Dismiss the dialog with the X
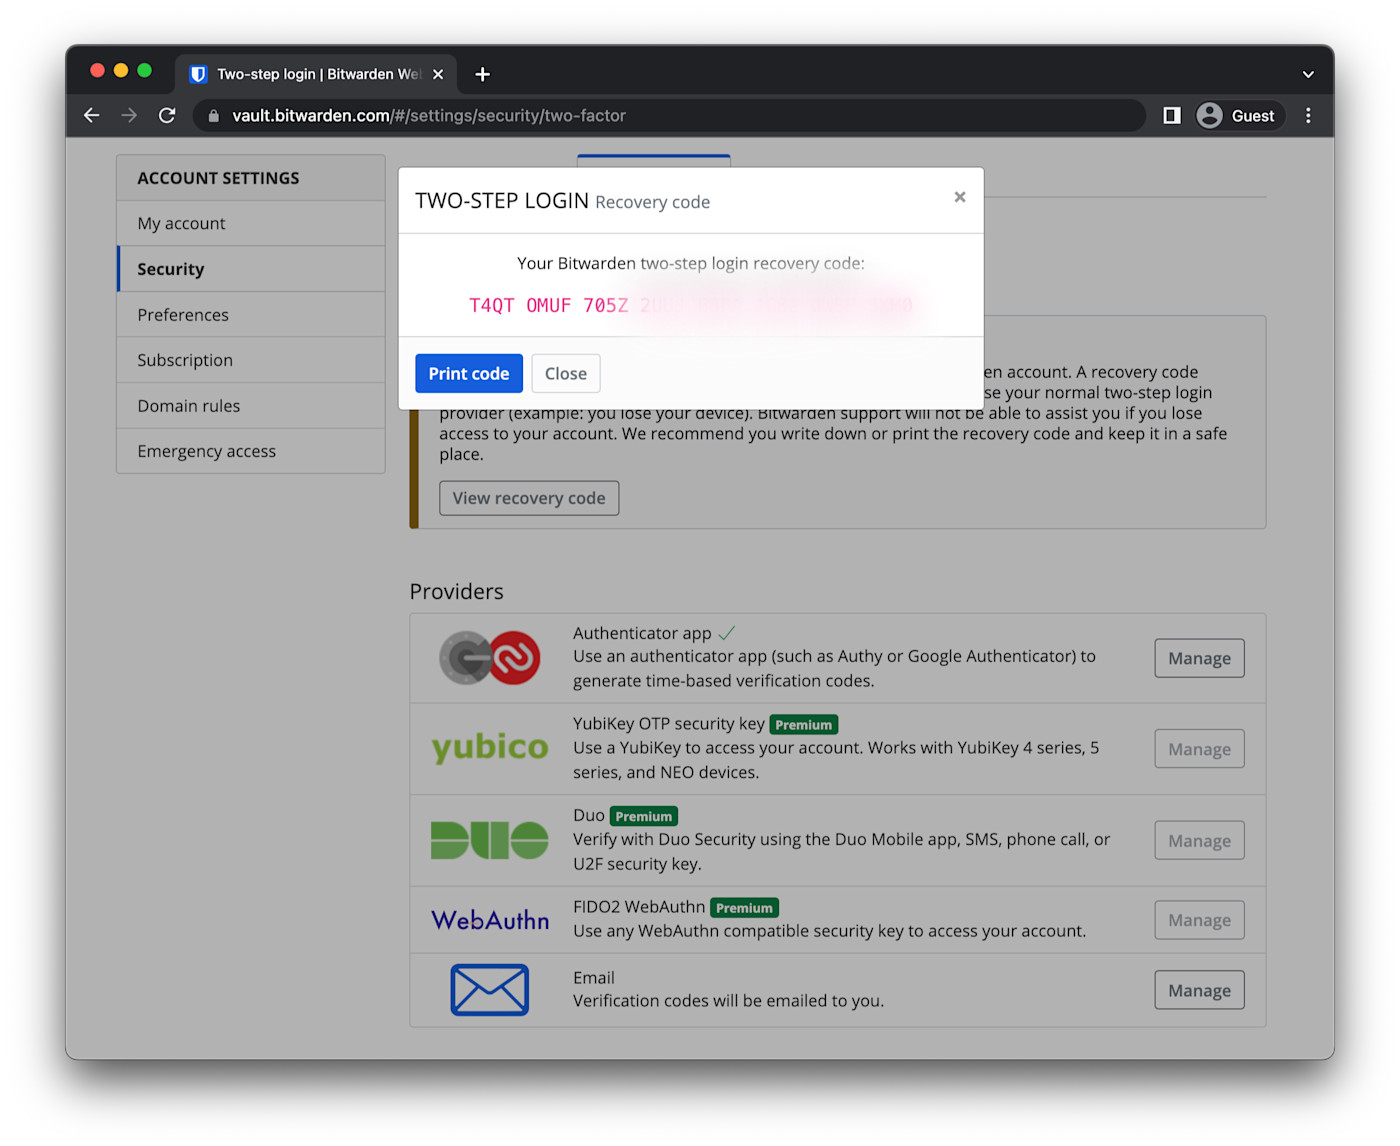The height and width of the screenshot is (1146, 1400). 959,197
